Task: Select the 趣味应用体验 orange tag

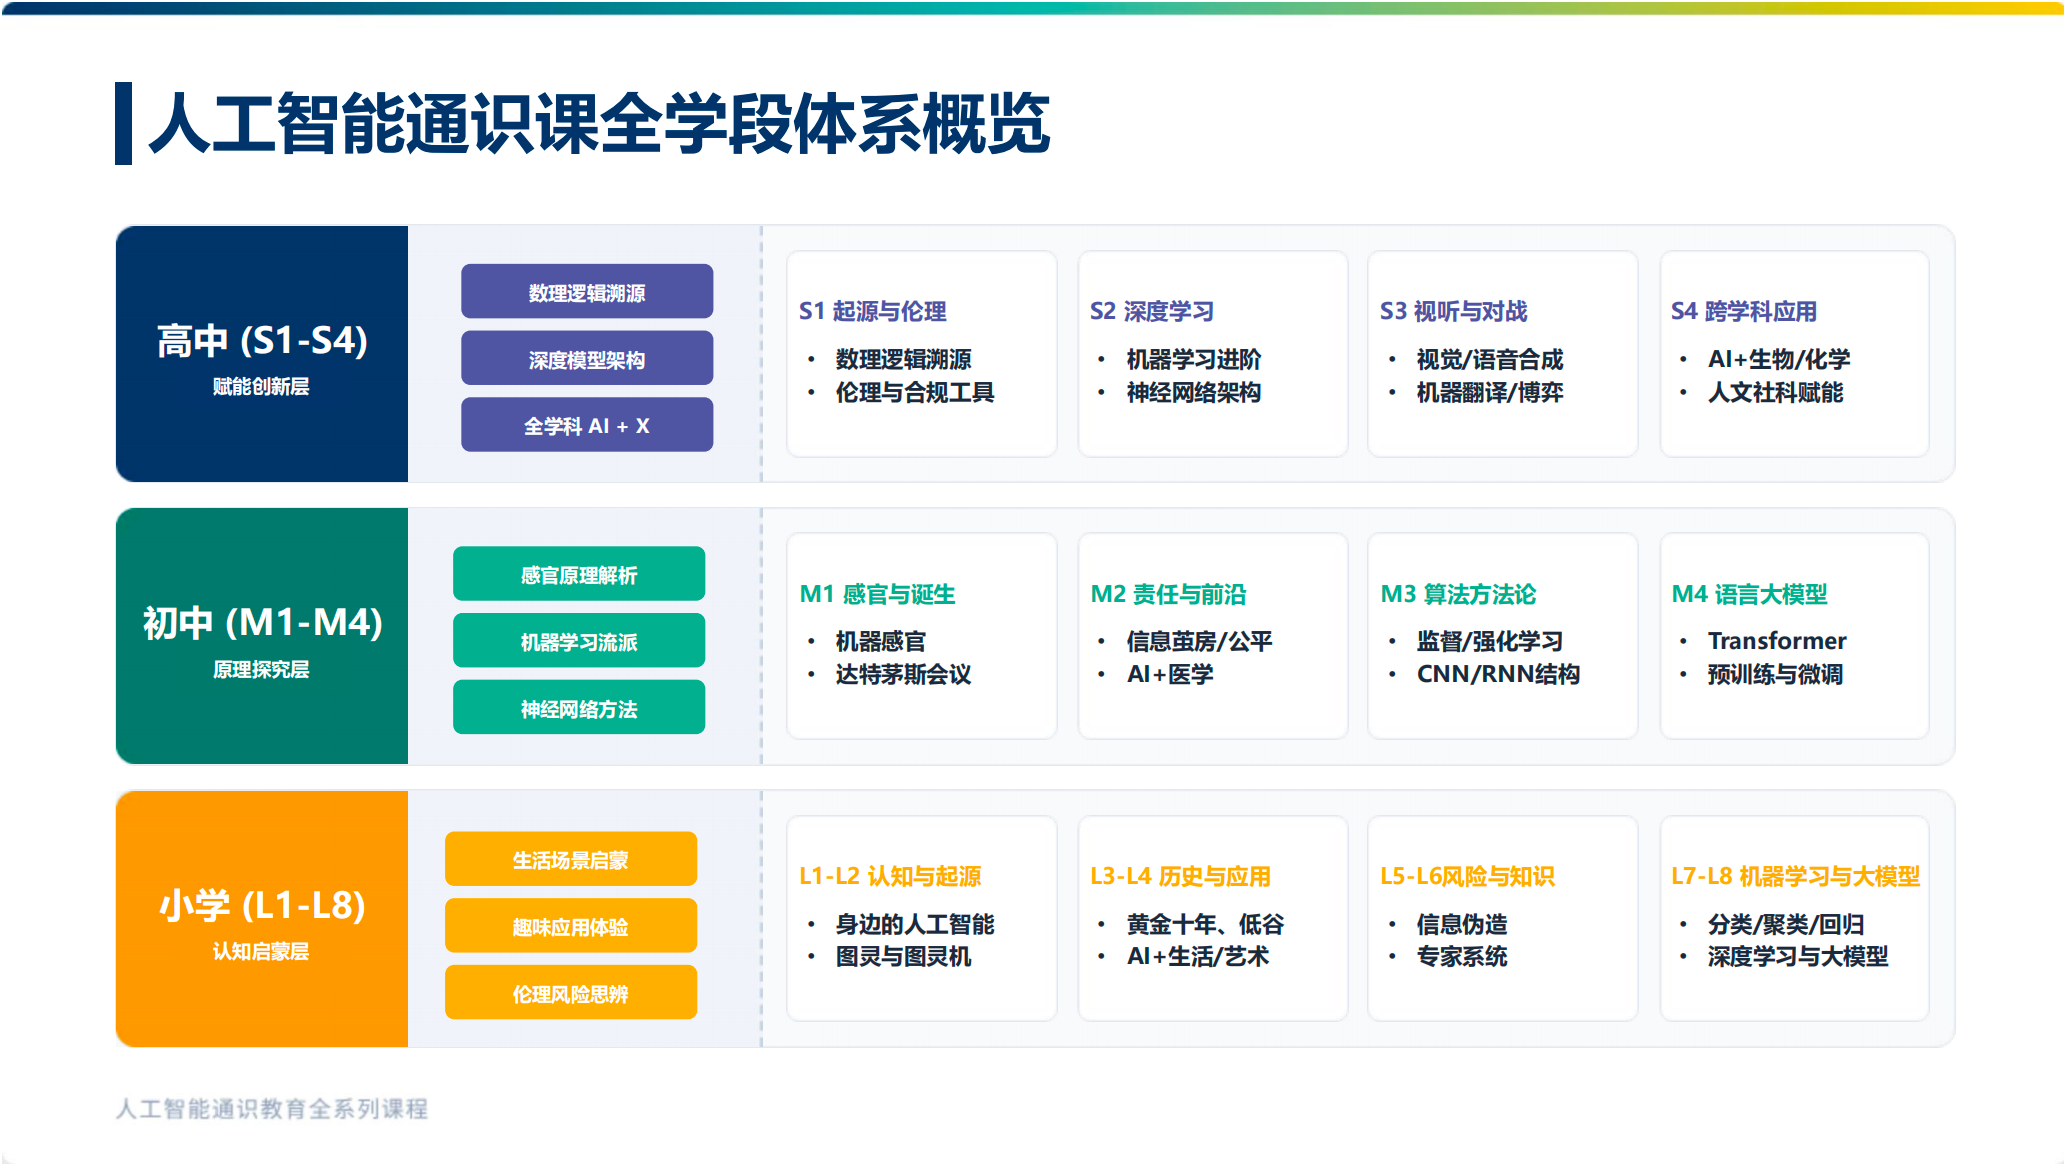Action: pos(571,926)
